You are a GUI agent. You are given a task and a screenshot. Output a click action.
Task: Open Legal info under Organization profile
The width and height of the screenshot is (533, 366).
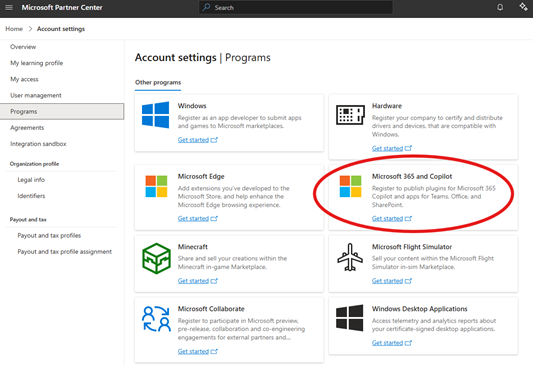(x=31, y=180)
